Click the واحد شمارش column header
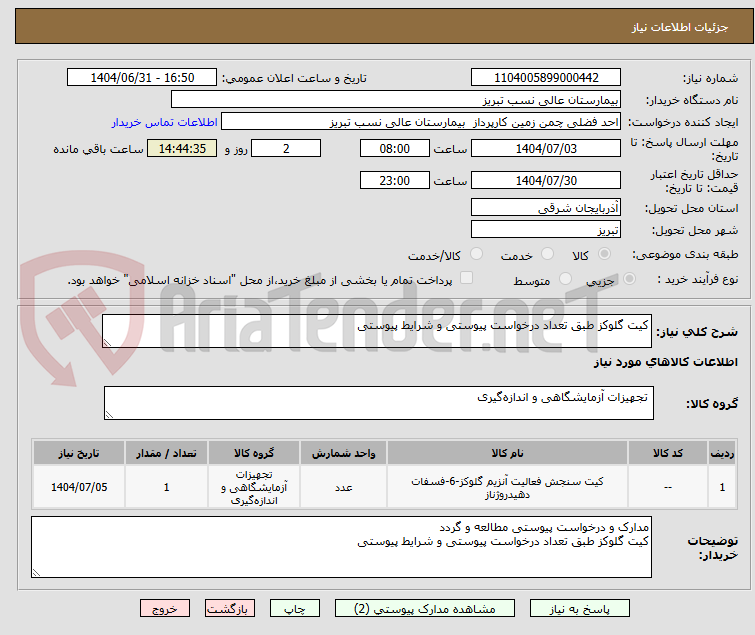755x635 pixels. coord(343,453)
